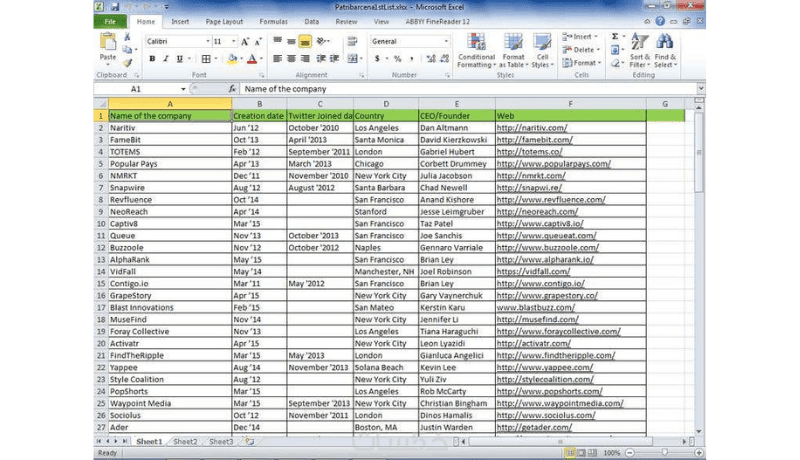Click the Increase Font Size icon
Screen dimensions: 800x460
245,41
